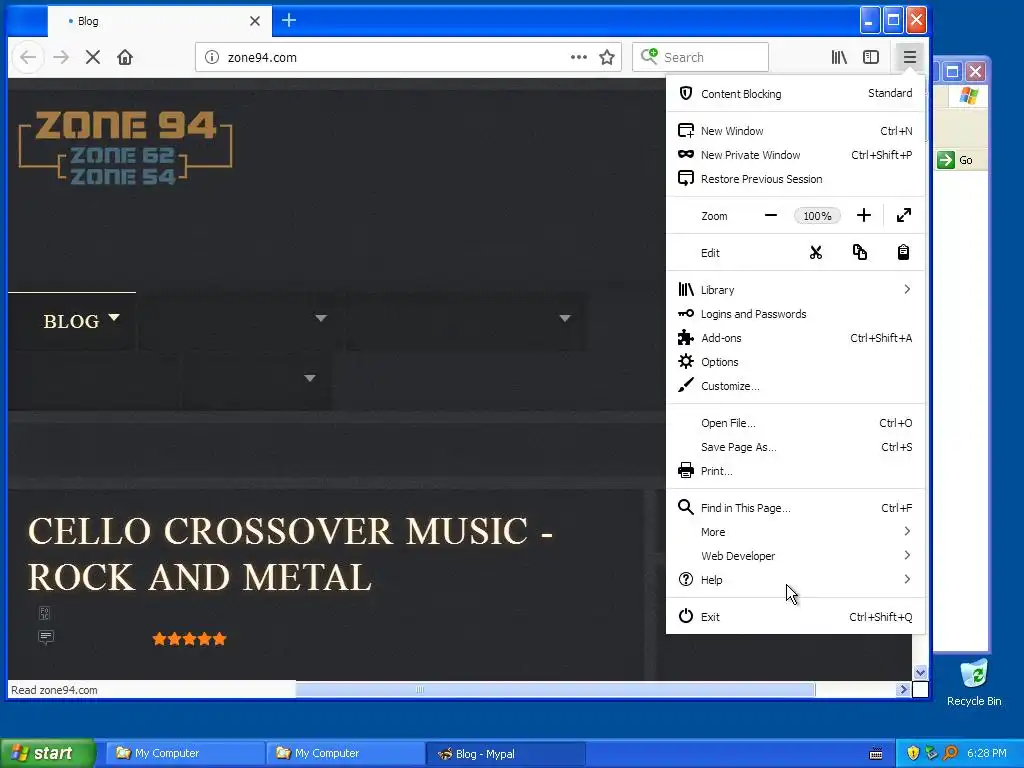Select Open File... entry
1024x768 pixels.
click(x=795, y=423)
